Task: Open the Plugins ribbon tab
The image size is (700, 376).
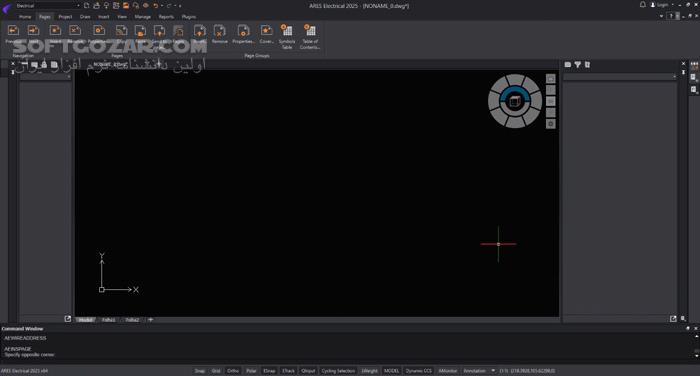Action: (189, 17)
